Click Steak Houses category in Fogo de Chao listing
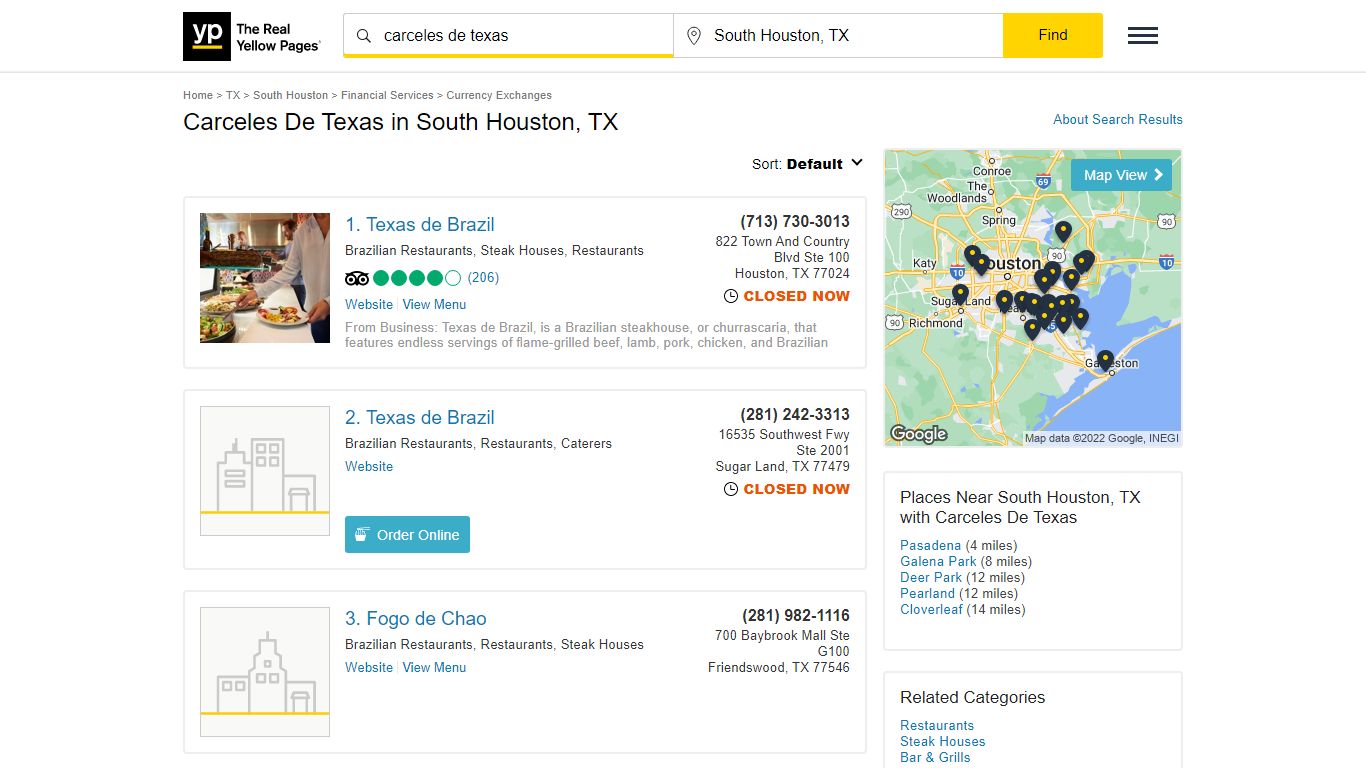This screenshot has height=768, width=1366. pos(602,644)
